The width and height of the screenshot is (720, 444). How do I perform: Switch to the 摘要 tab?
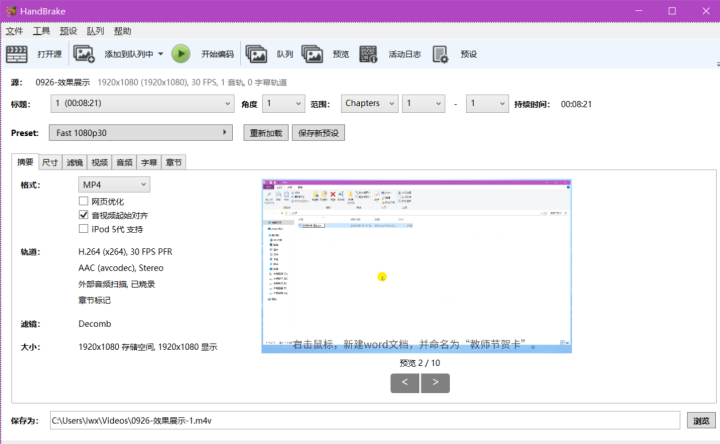(x=25, y=162)
